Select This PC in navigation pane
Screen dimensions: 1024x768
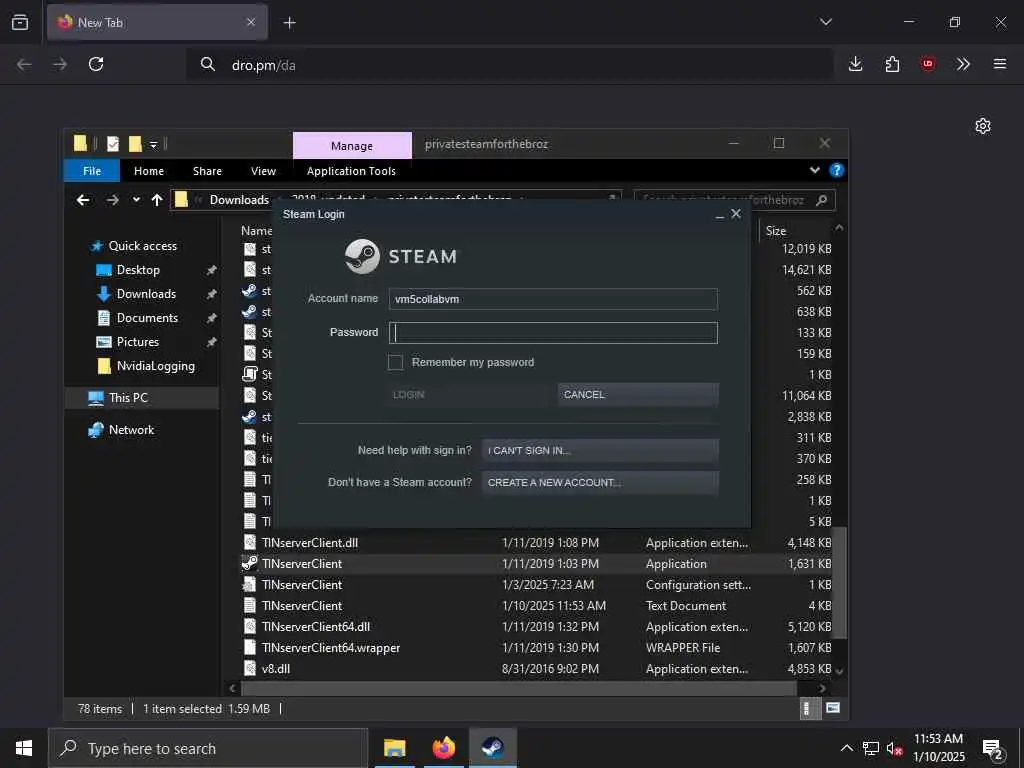coord(128,398)
